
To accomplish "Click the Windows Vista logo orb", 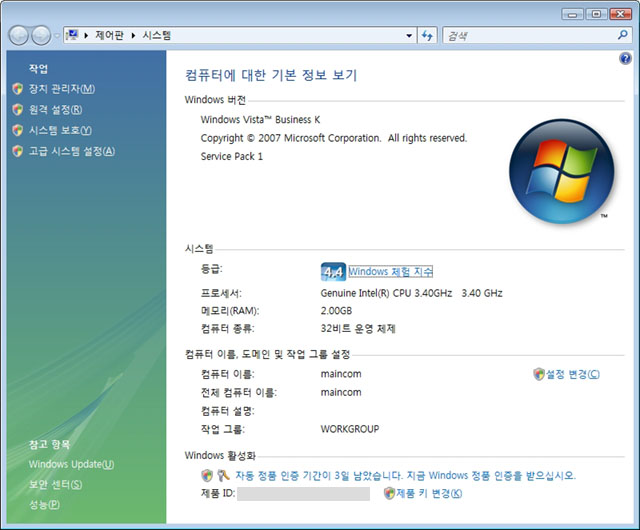I will point(562,171).
